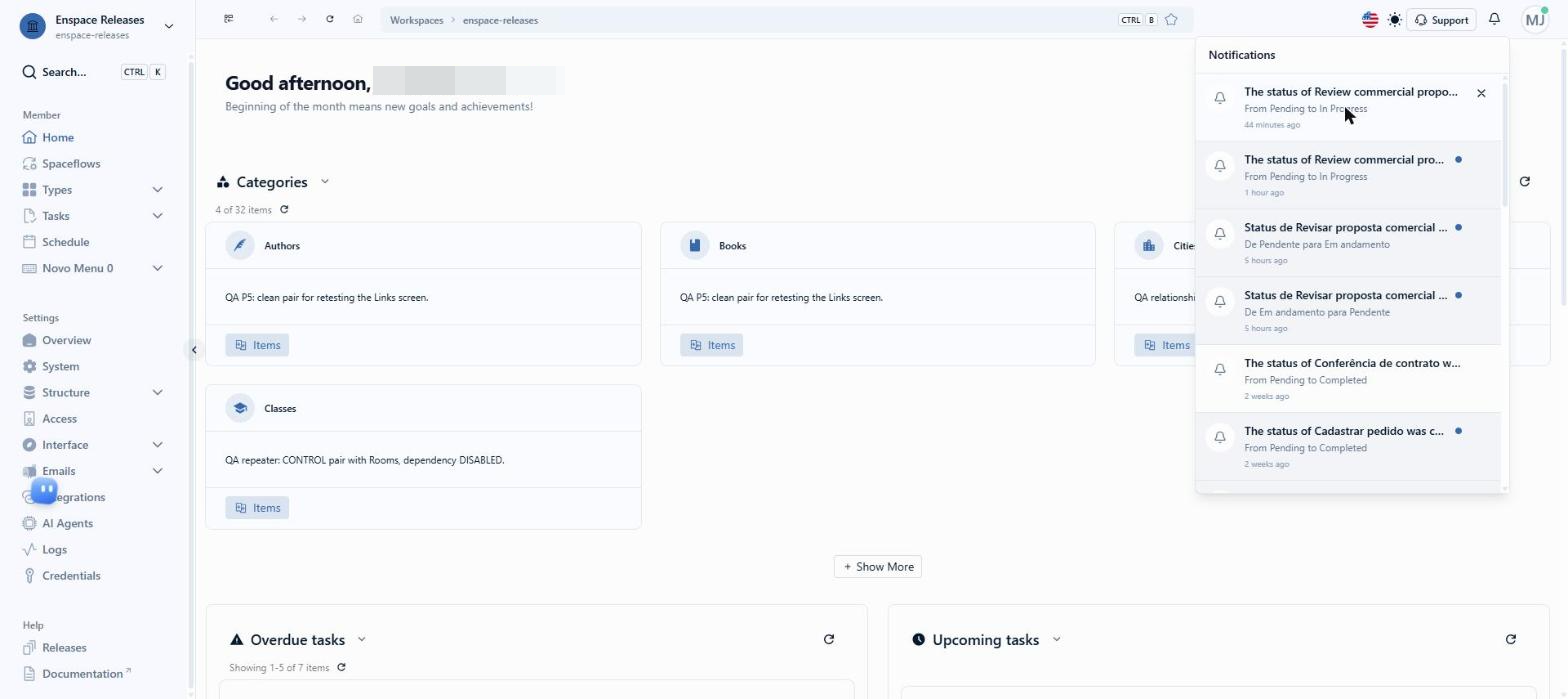Click the Support button

pos(1441,20)
